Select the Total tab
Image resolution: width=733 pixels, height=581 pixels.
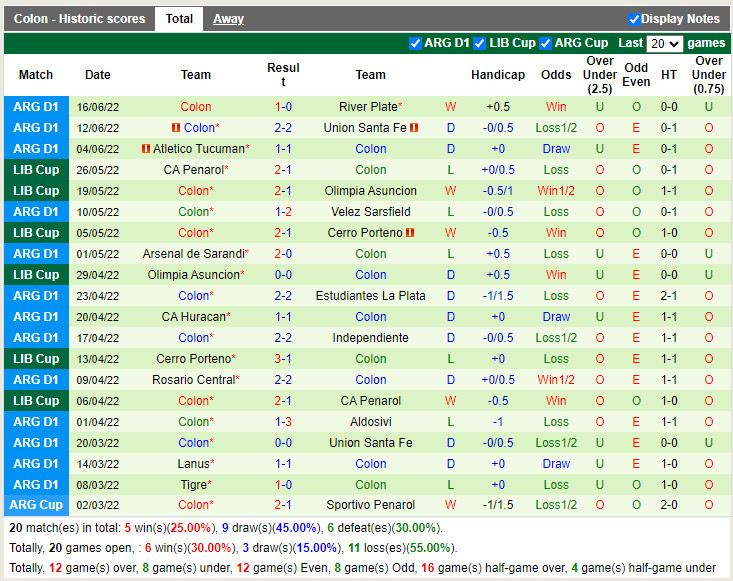[x=179, y=19]
